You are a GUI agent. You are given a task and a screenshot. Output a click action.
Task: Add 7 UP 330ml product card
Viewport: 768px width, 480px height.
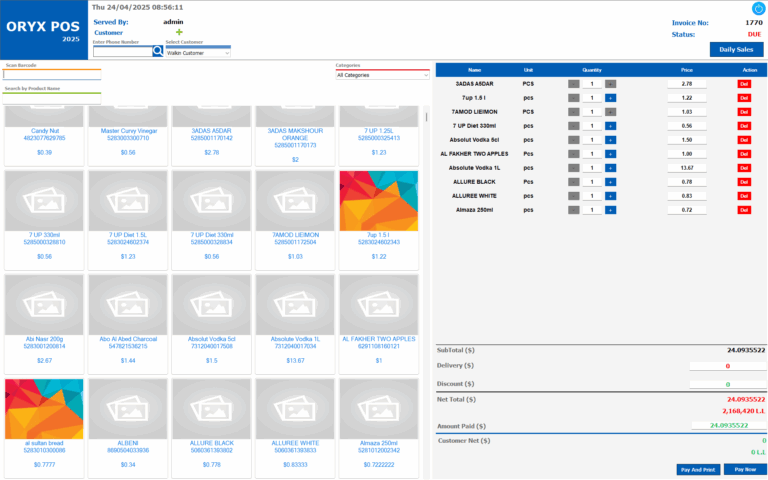tap(44, 219)
